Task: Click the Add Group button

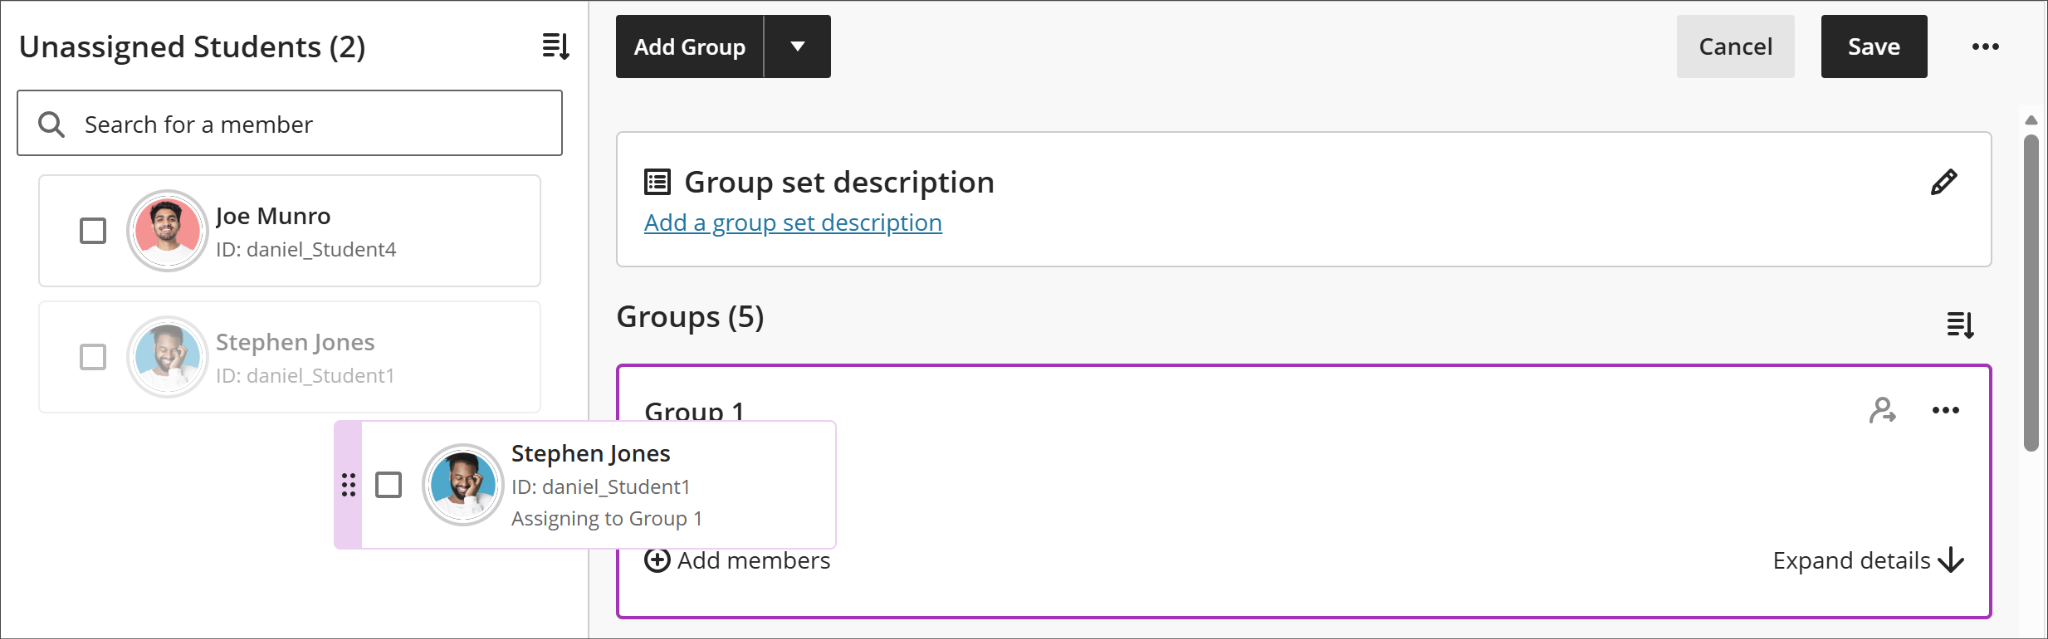Action: (690, 46)
